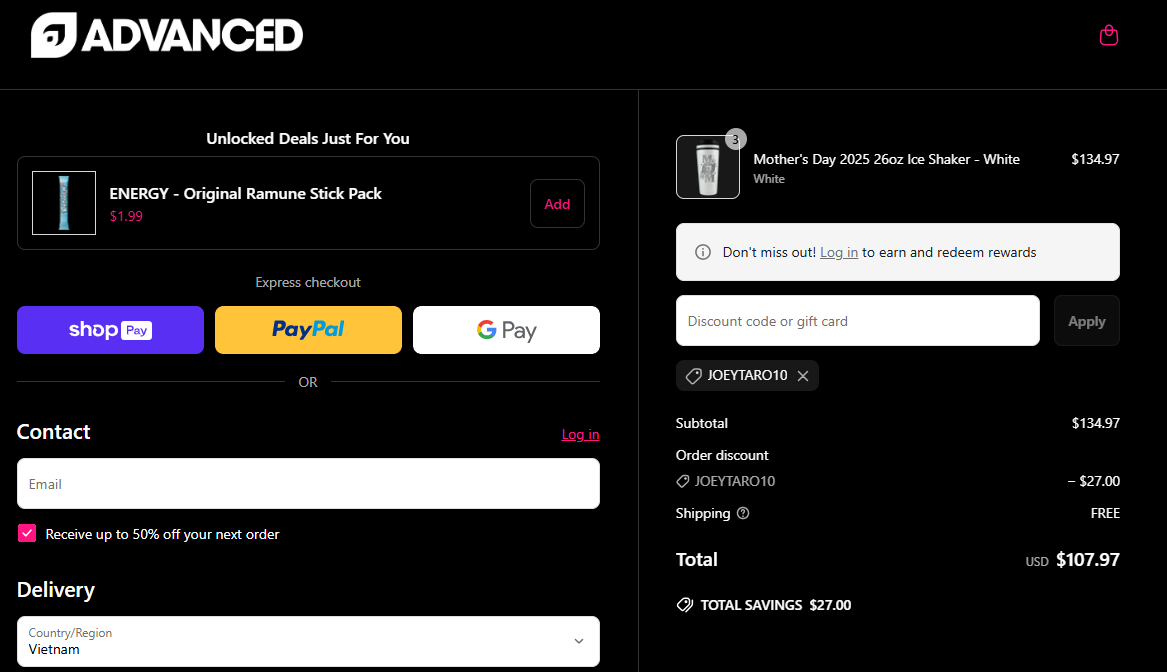Open the shopping bag cart icon
1167x672 pixels.
[x=1108, y=35]
